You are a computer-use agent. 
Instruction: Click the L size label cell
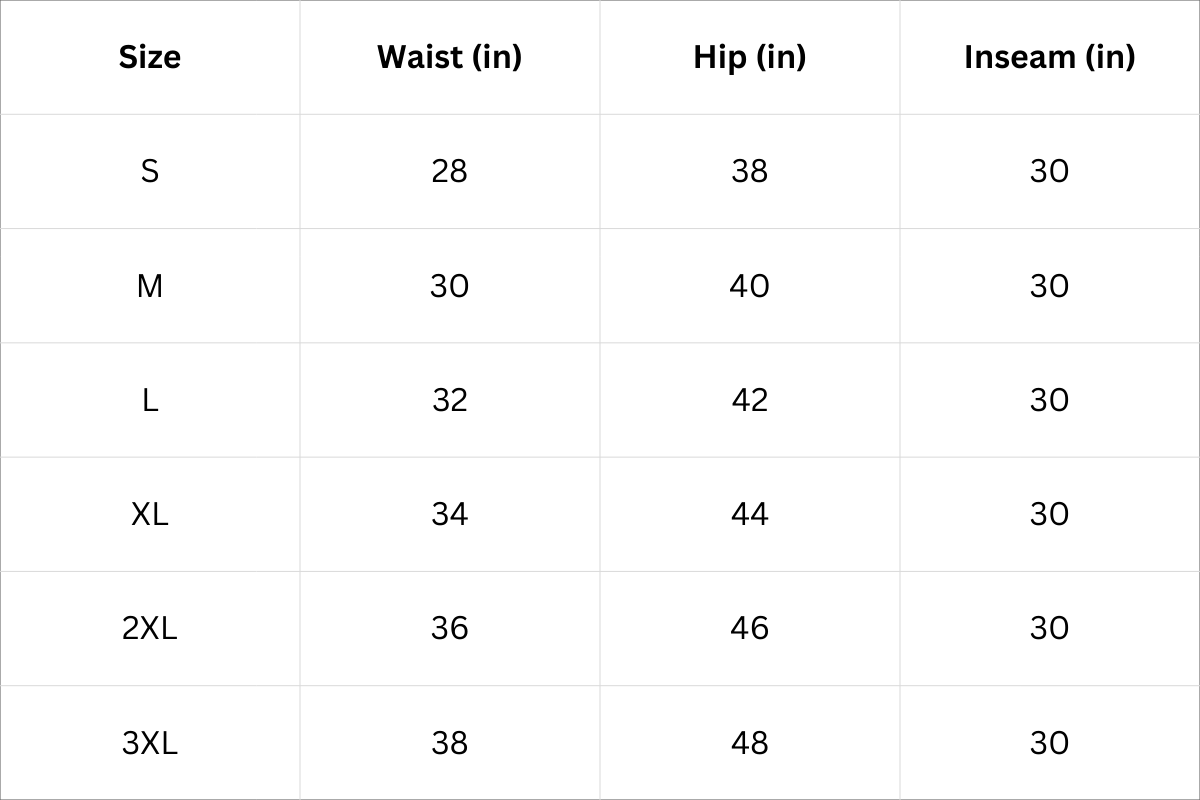tap(150, 400)
